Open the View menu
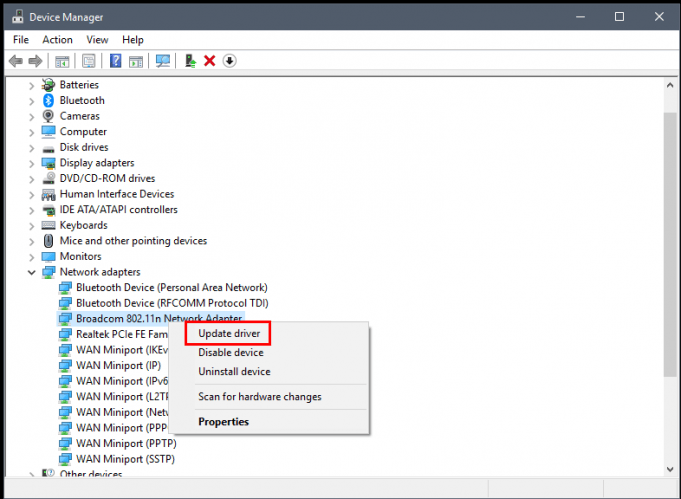Viewport: 681px width, 499px height. point(97,40)
